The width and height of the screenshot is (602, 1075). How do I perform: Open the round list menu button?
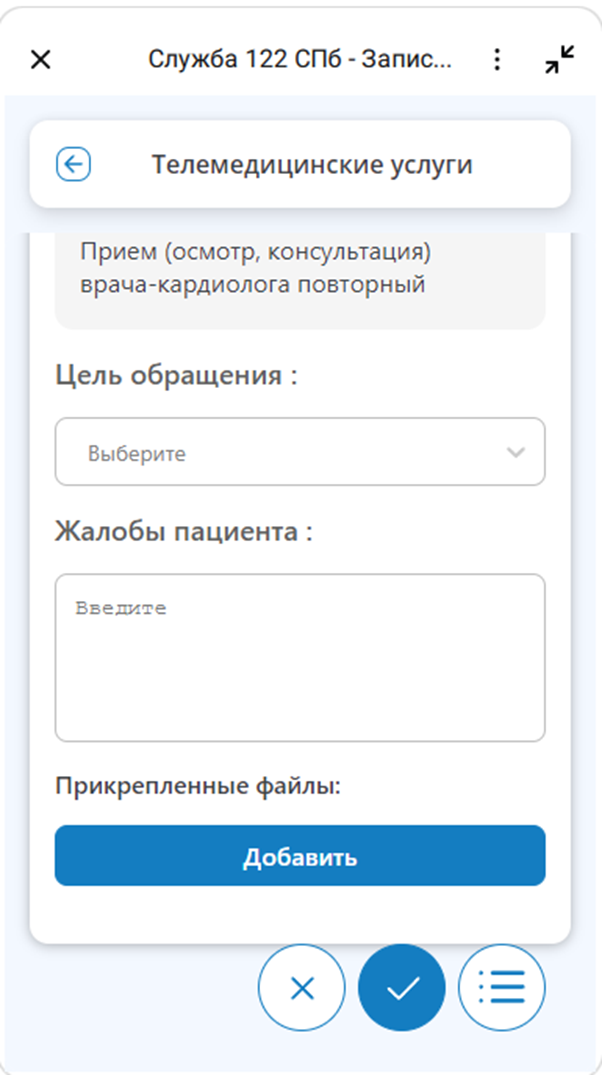(502, 988)
